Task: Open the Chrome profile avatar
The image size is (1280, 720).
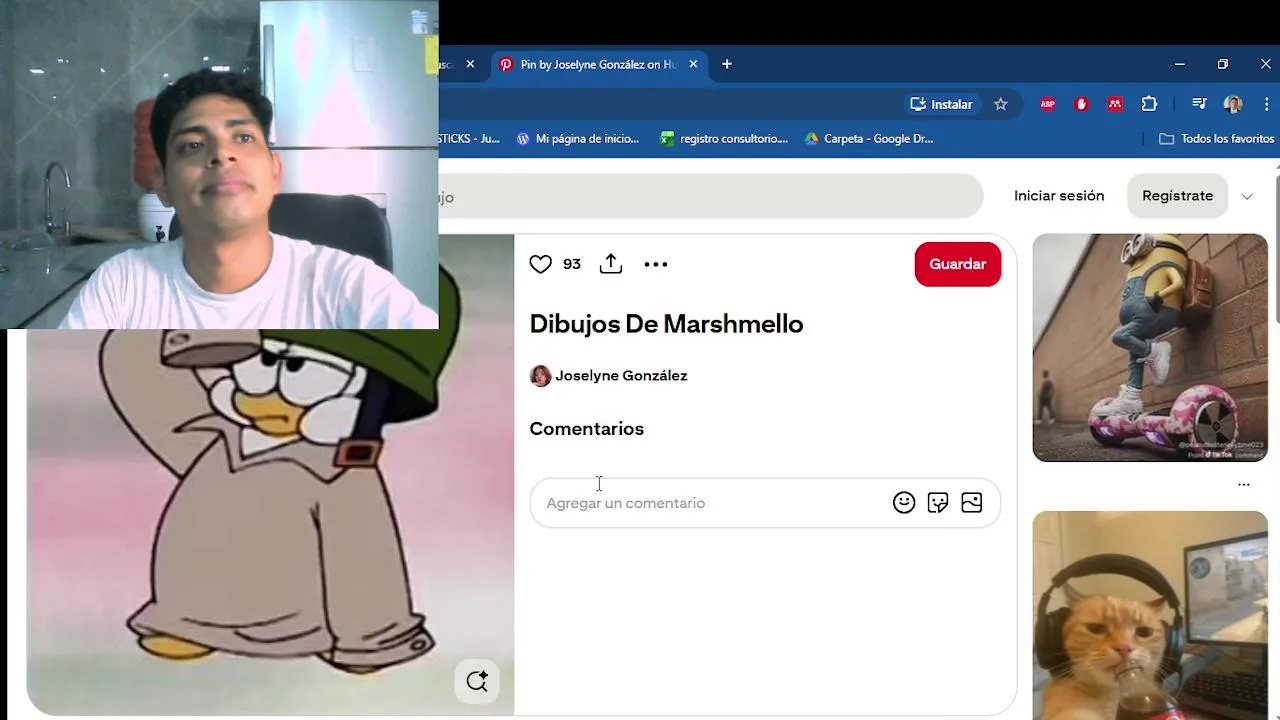Action: (x=1233, y=104)
